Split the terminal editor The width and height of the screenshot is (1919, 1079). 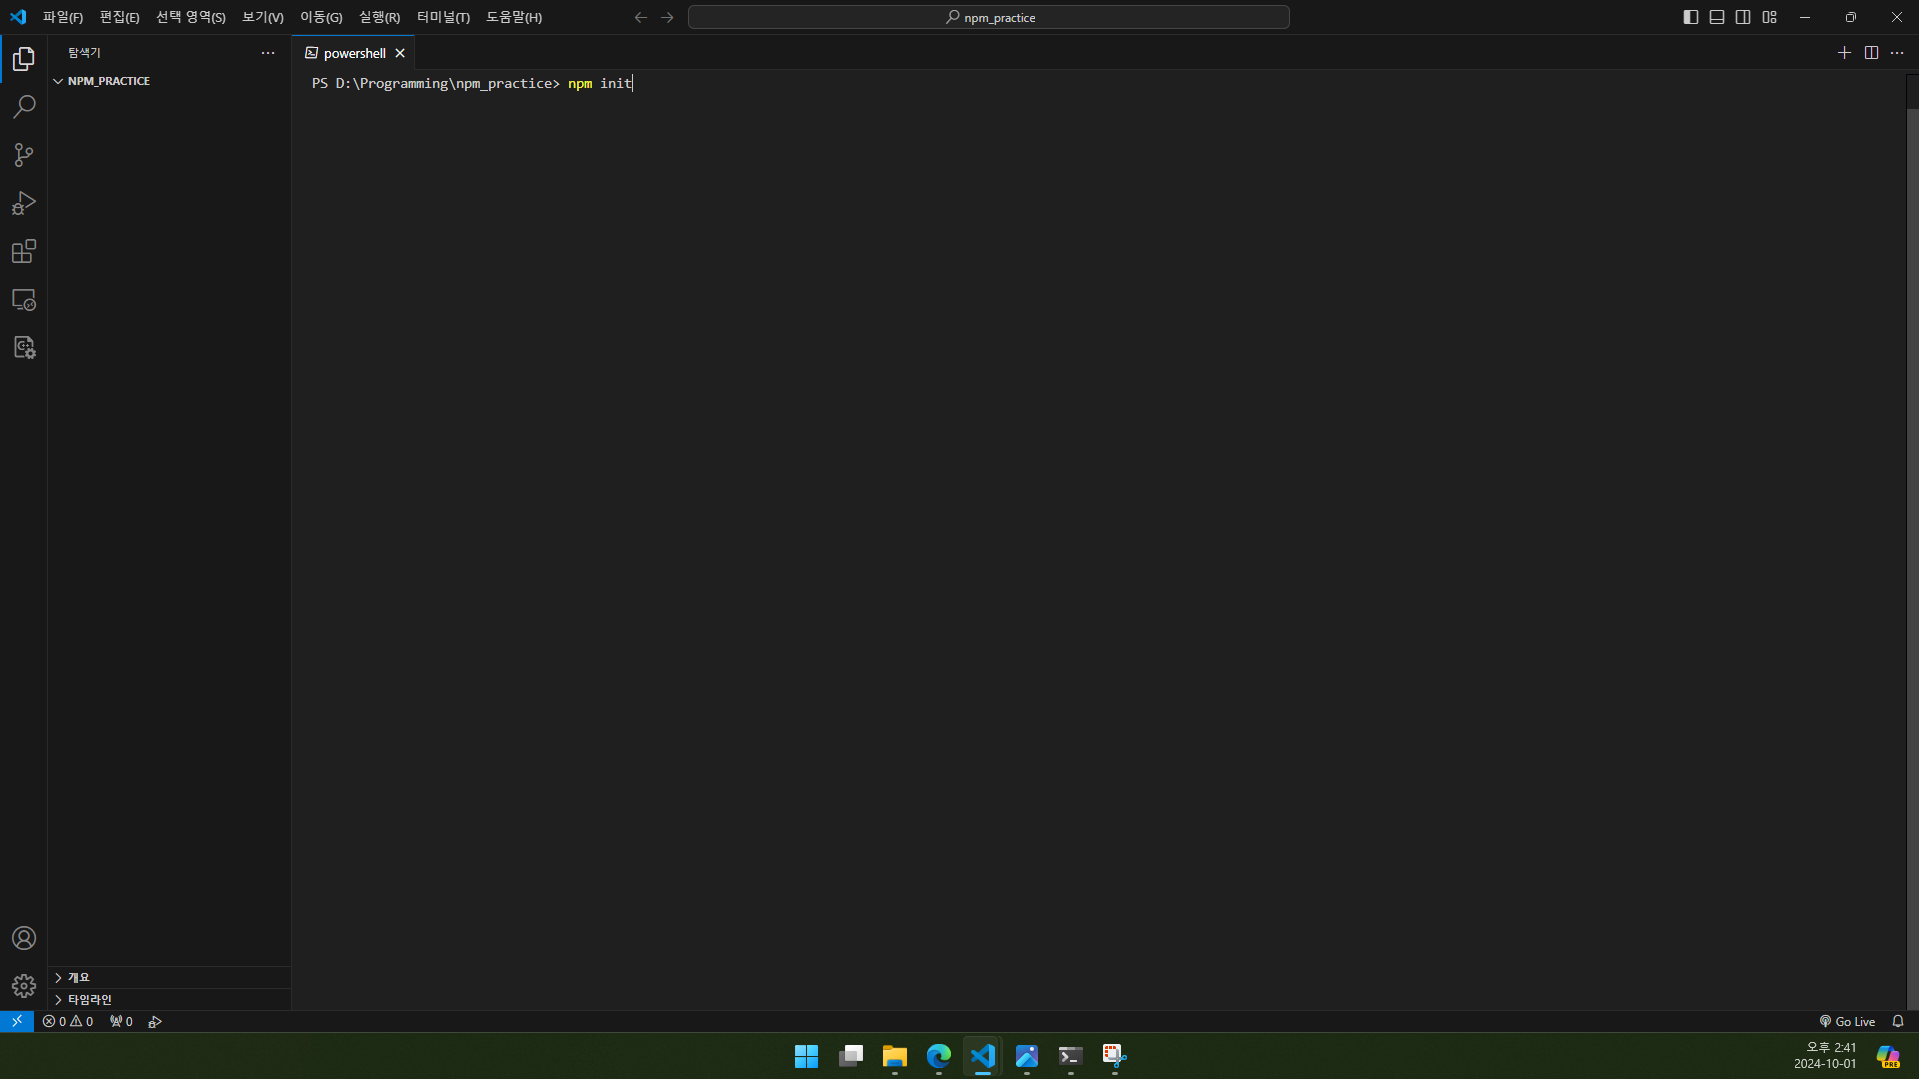pos(1871,53)
